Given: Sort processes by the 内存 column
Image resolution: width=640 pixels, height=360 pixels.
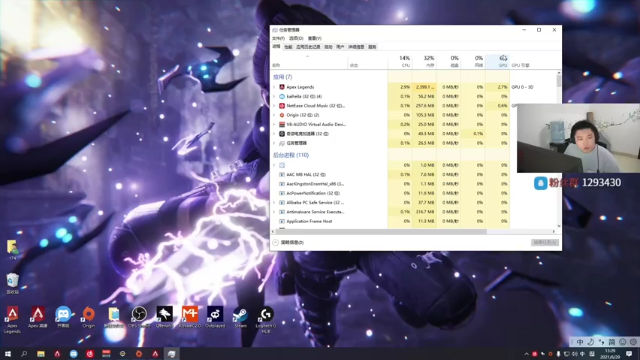Looking at the screenshot, I should [424, 62].
